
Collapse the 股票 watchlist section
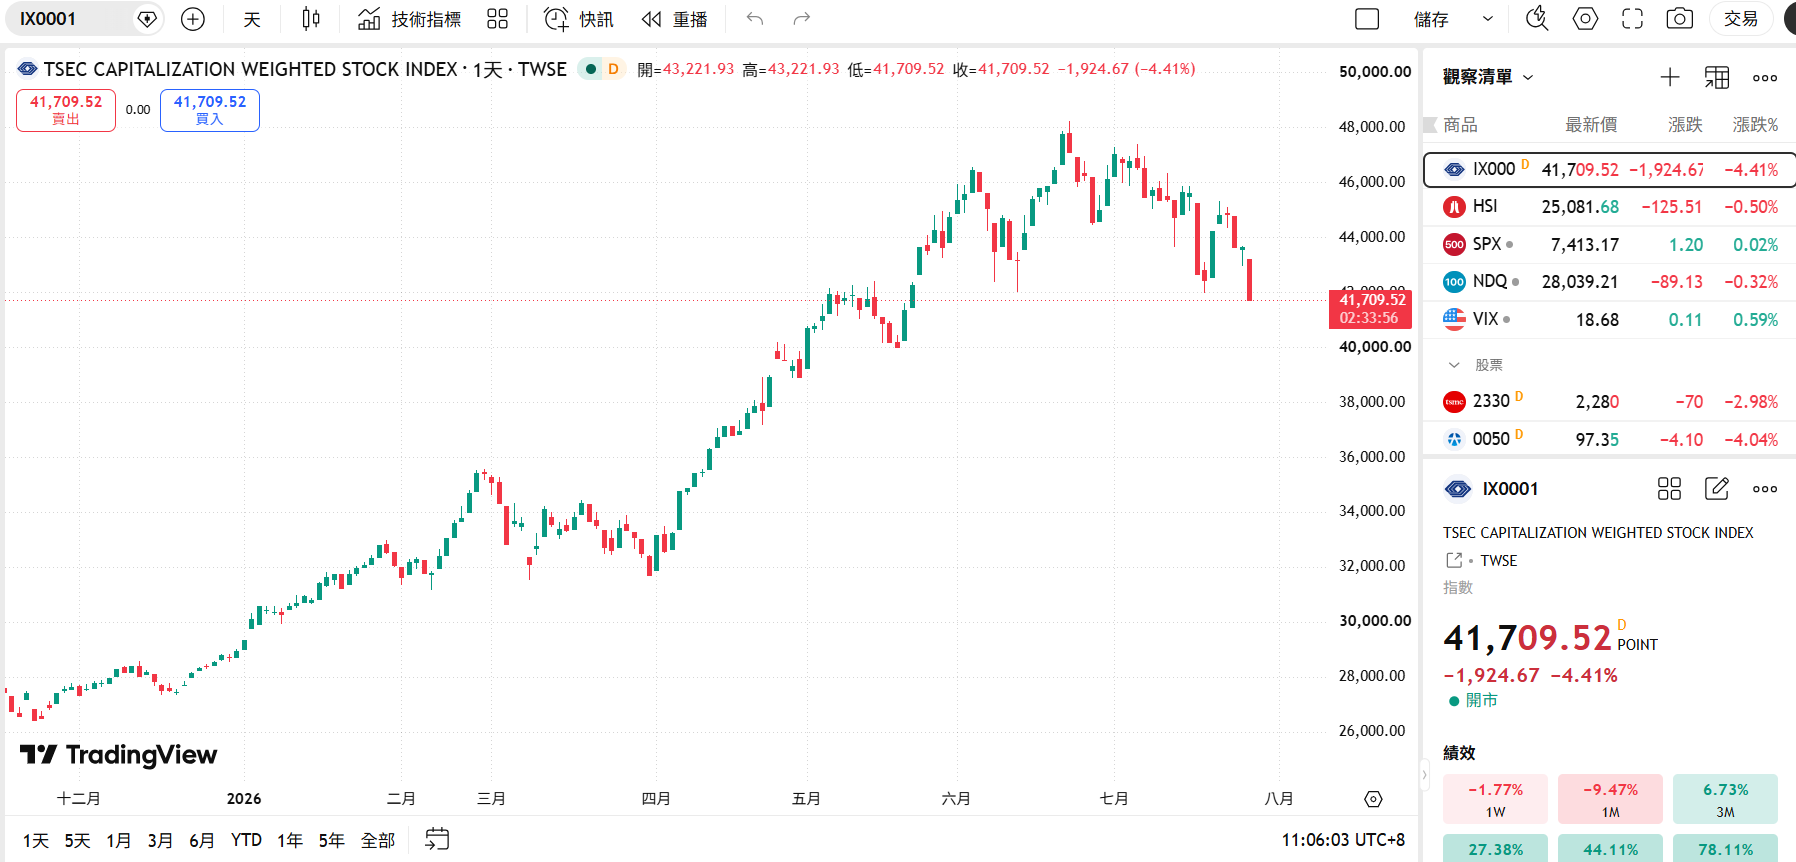click(1454, 365)
